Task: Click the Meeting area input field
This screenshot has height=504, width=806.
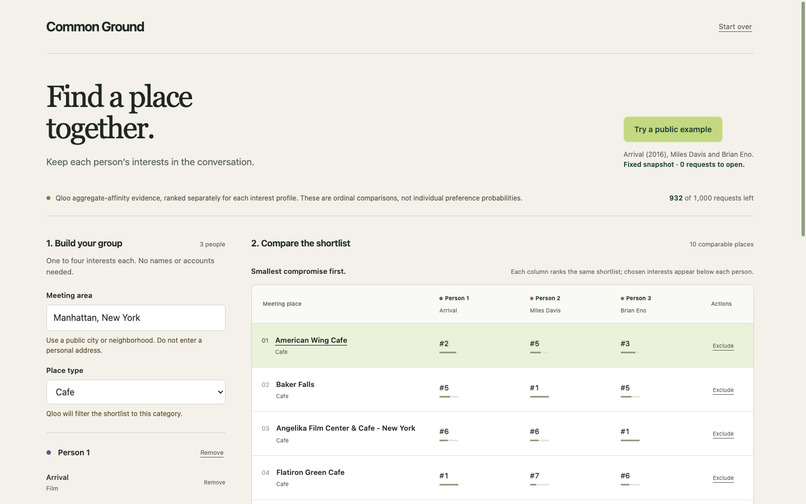Action: pos(136,318)
